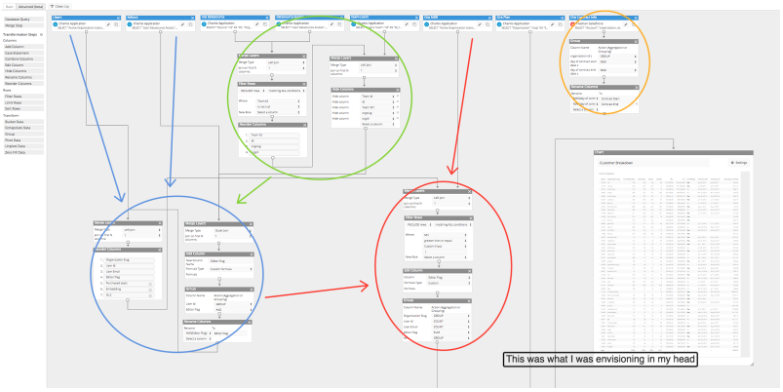Open the Editor Flag SUM aggregation dropdown

click(451, 332)
